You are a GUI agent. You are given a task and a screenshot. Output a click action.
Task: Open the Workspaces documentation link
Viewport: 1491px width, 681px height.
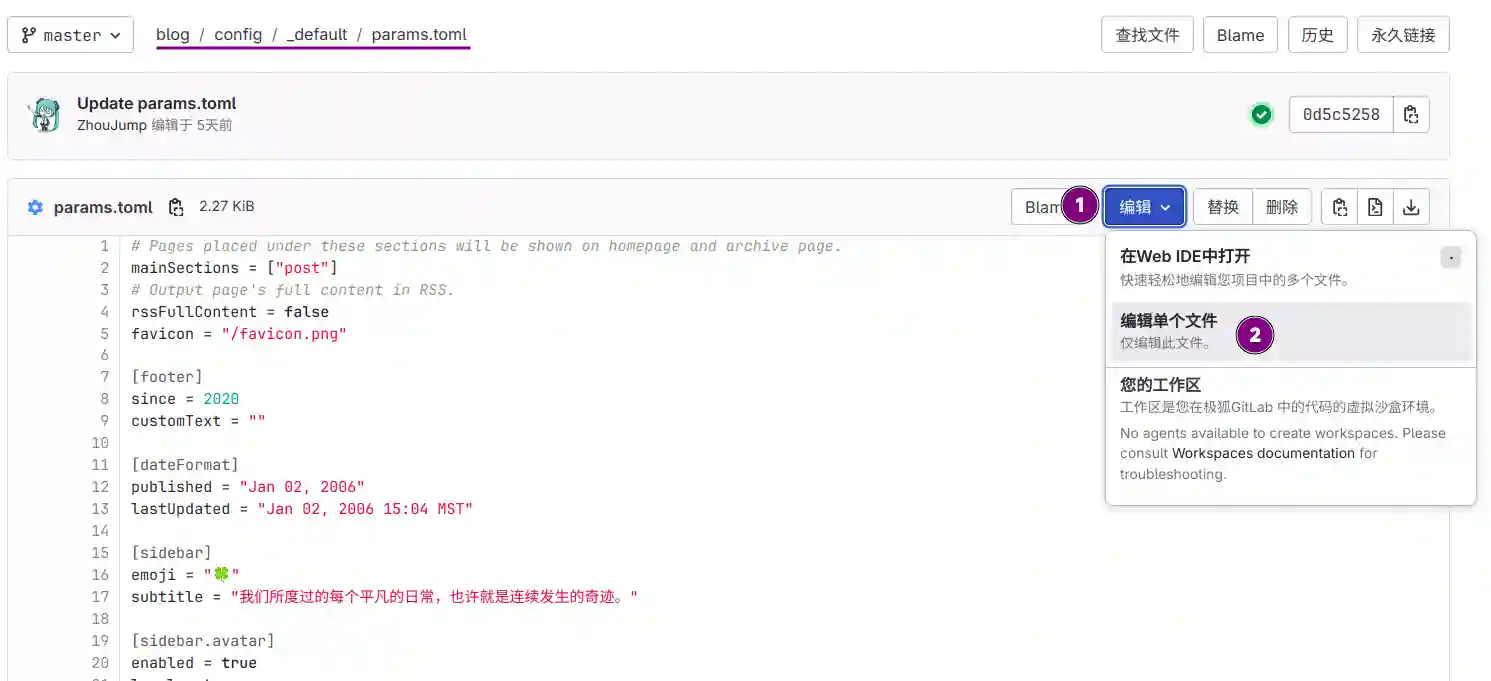pyautogui.click(x=1263, y=453)
